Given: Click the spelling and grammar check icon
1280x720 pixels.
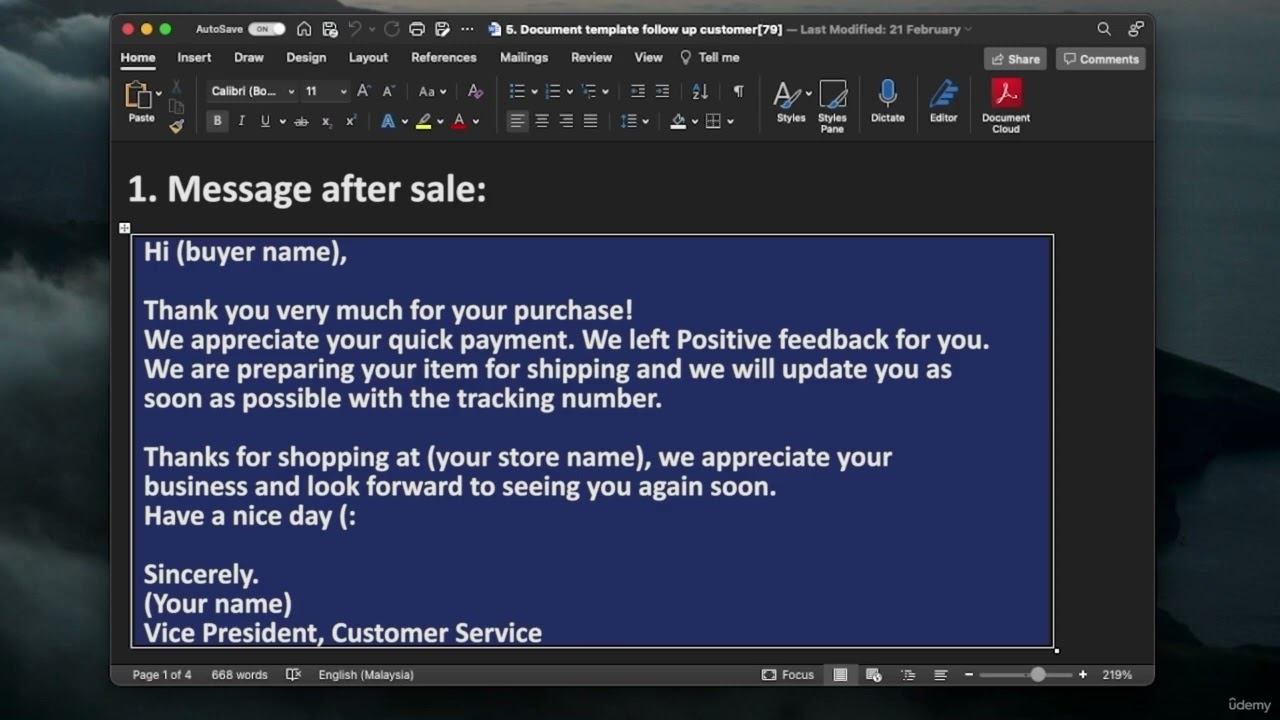Looking at the screenshot, I should coord(293,675).
